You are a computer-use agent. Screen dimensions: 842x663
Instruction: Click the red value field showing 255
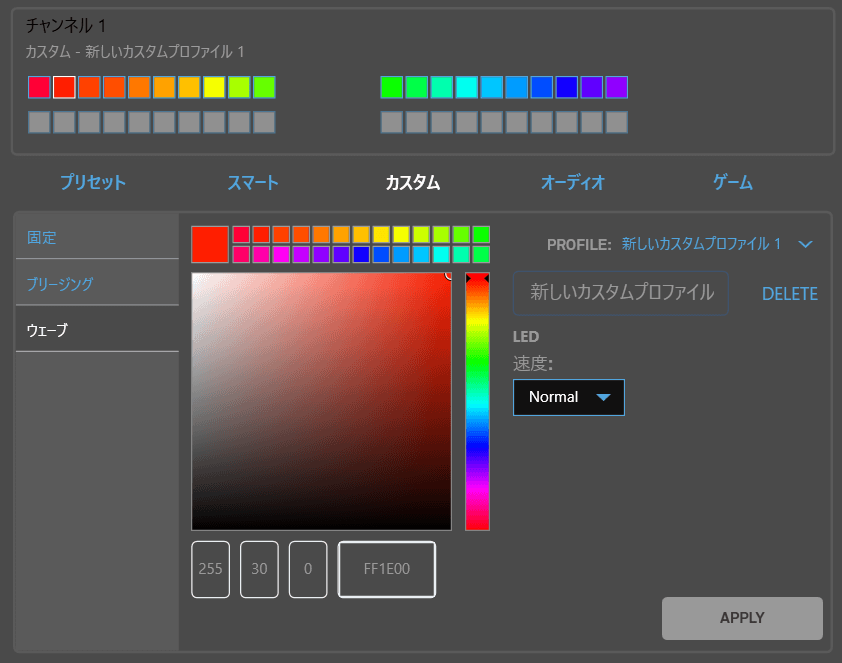pyautogui.click(x=210, y=569)
